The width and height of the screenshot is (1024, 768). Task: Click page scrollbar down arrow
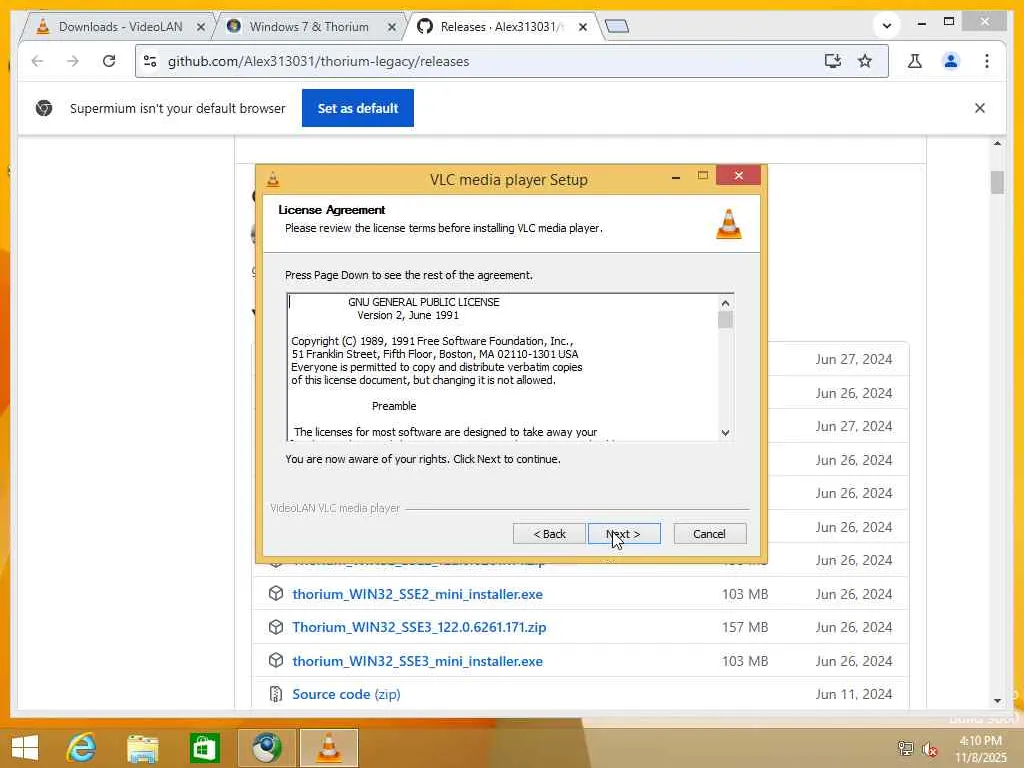(997, 701)
